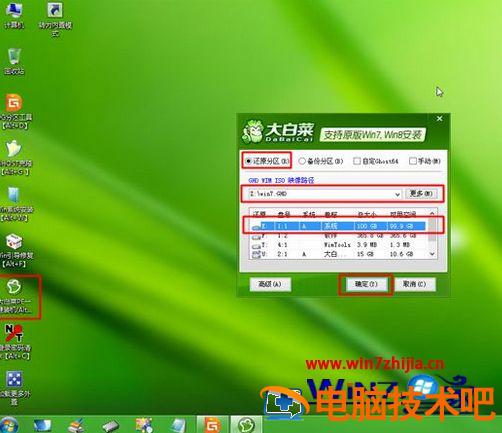The width and height of the screenshot is (502, 433).
Task: Click the 取消 (C) cancel button
Action: [415, 284]
